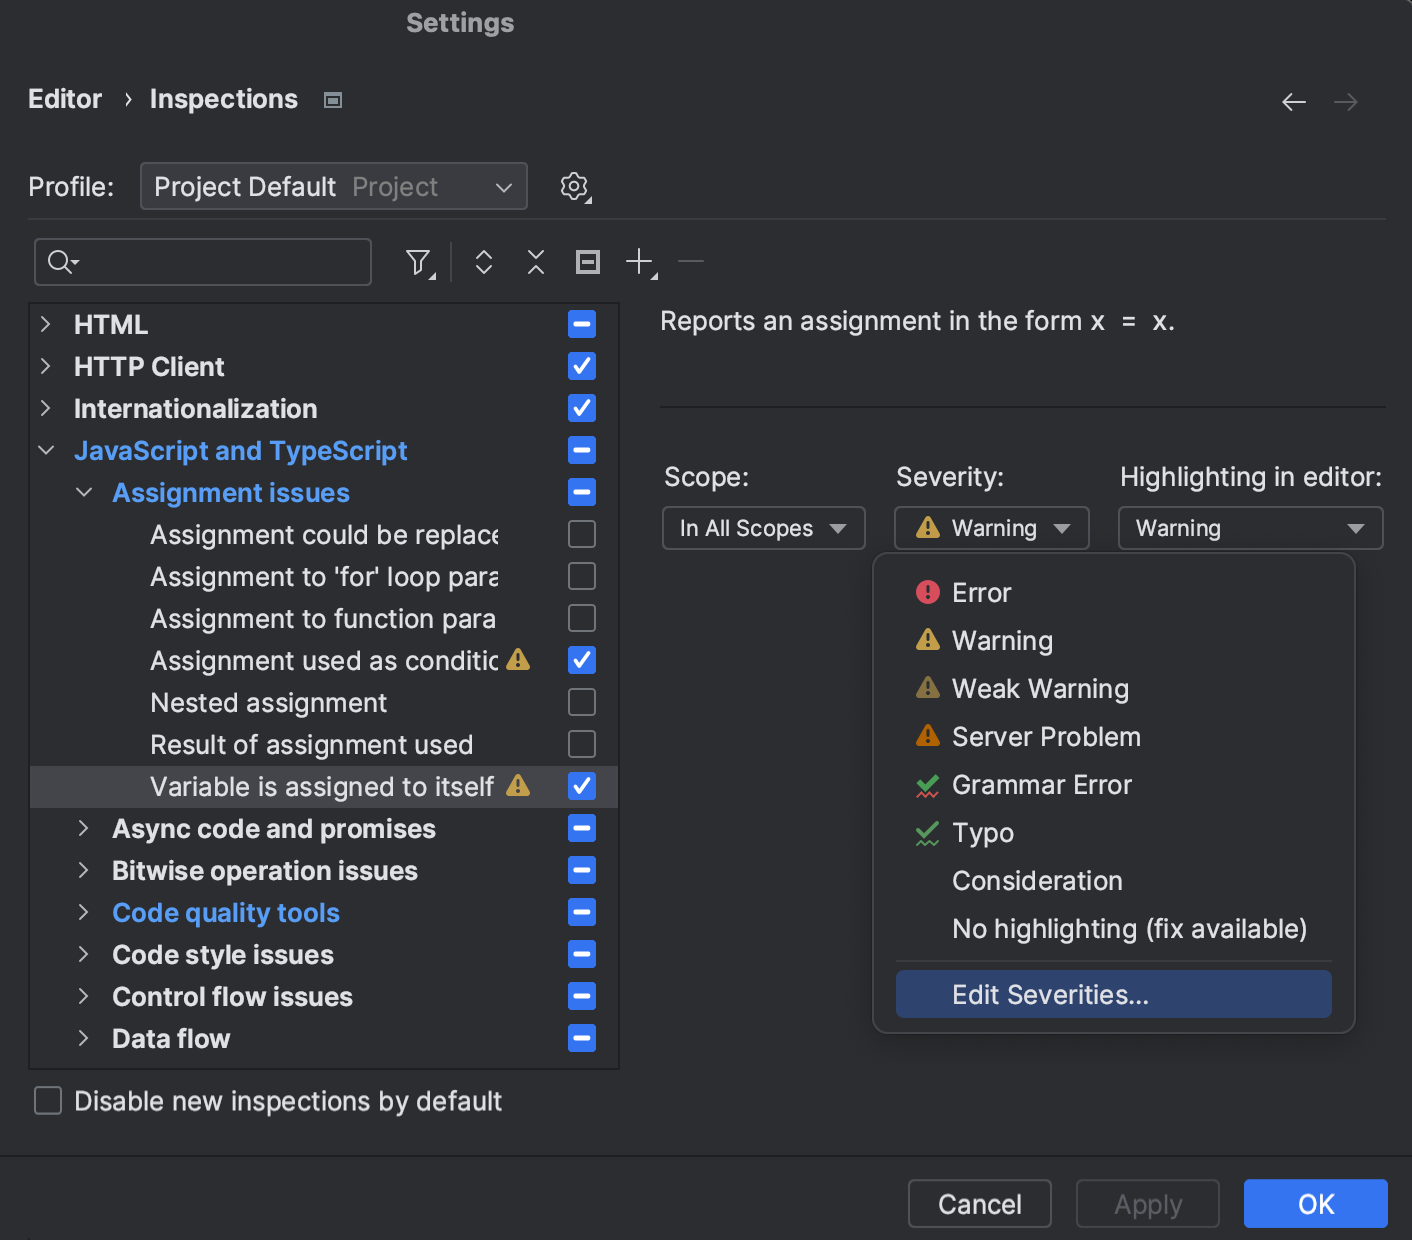
Task: Expand the Code quality tools group
Action: (83, 912)
